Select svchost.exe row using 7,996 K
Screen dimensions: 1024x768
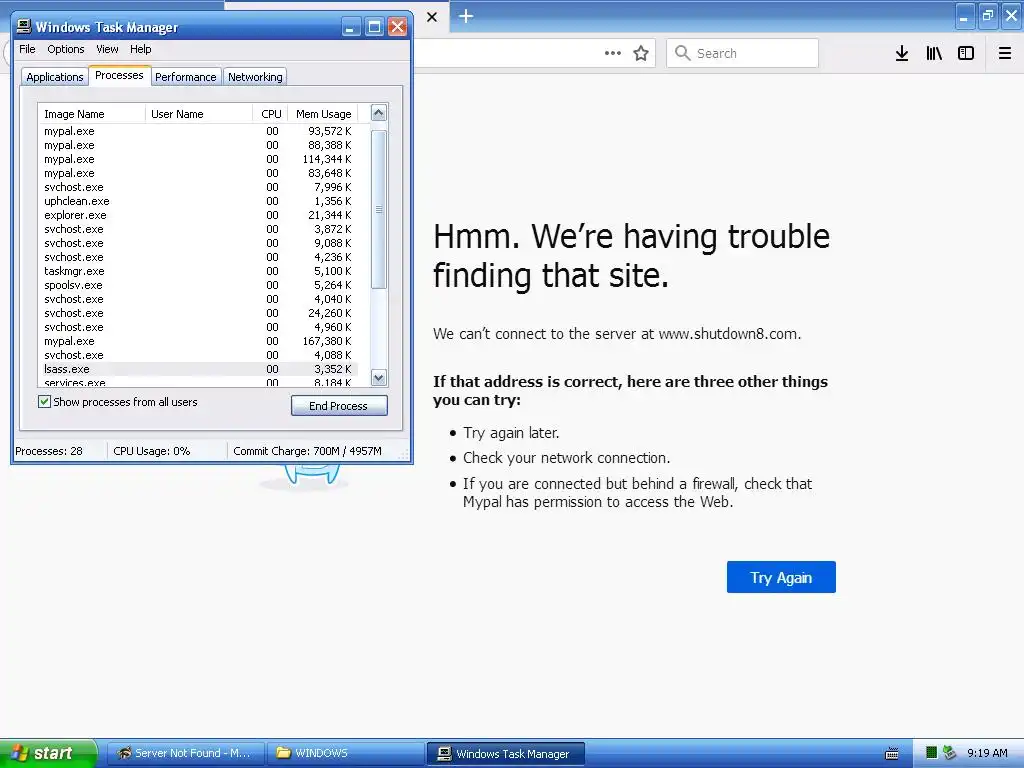pos(198,187)
